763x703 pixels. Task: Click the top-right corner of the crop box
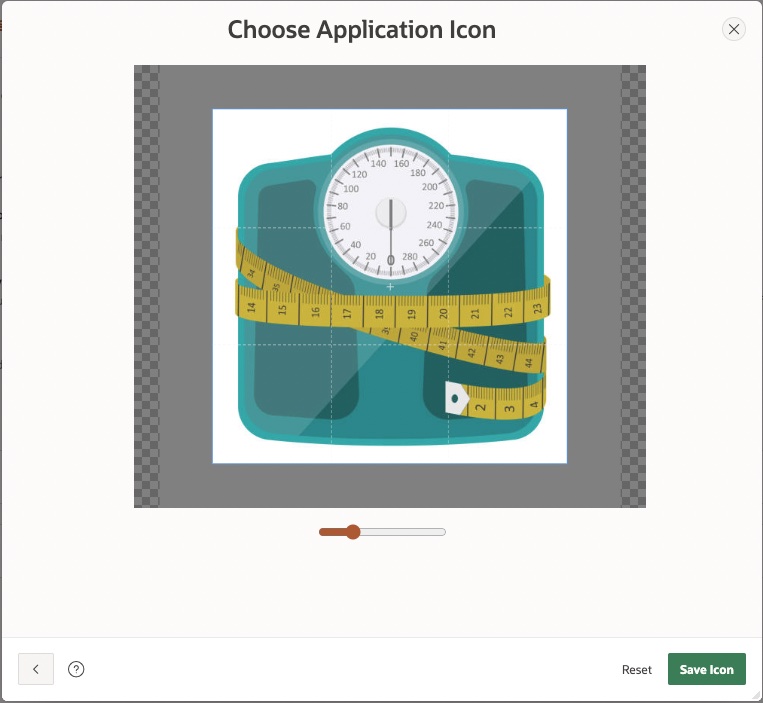[567, 110]
